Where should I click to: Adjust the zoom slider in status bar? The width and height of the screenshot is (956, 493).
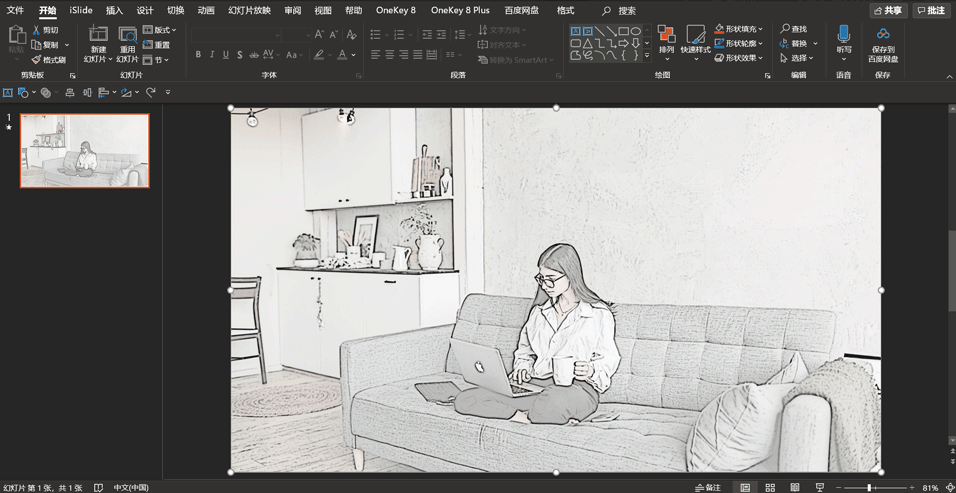(x=870, y=487)
